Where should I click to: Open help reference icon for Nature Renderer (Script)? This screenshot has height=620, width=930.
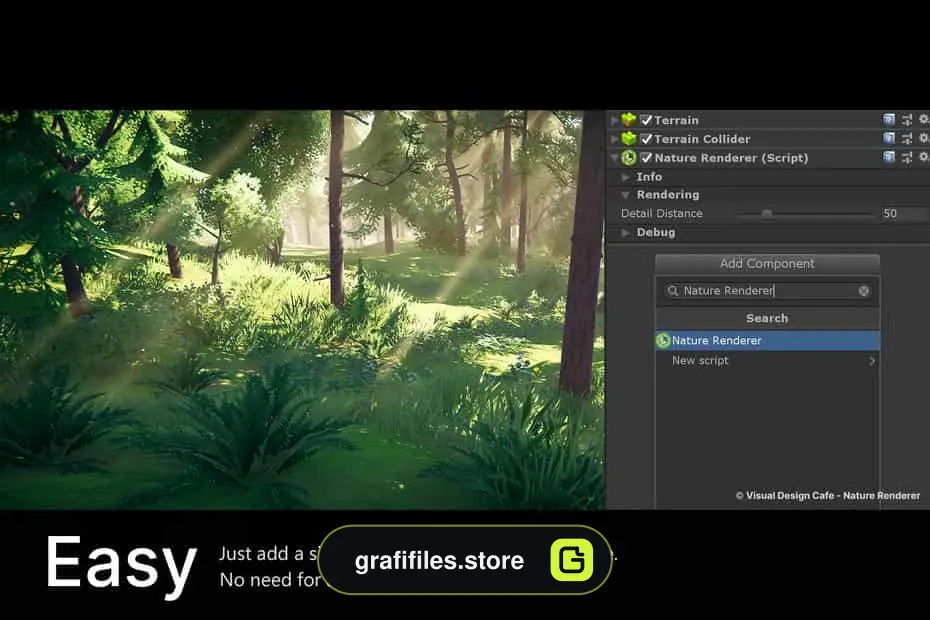tap(888, 157)
